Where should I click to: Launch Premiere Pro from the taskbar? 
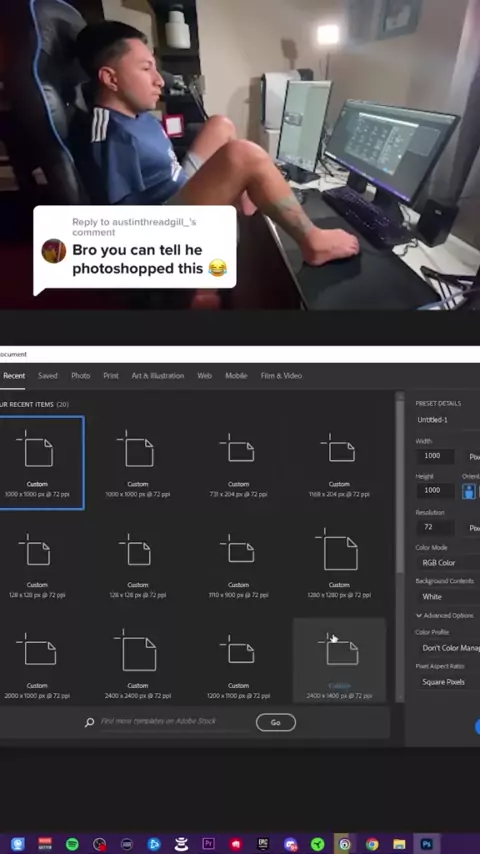(208, 844)
